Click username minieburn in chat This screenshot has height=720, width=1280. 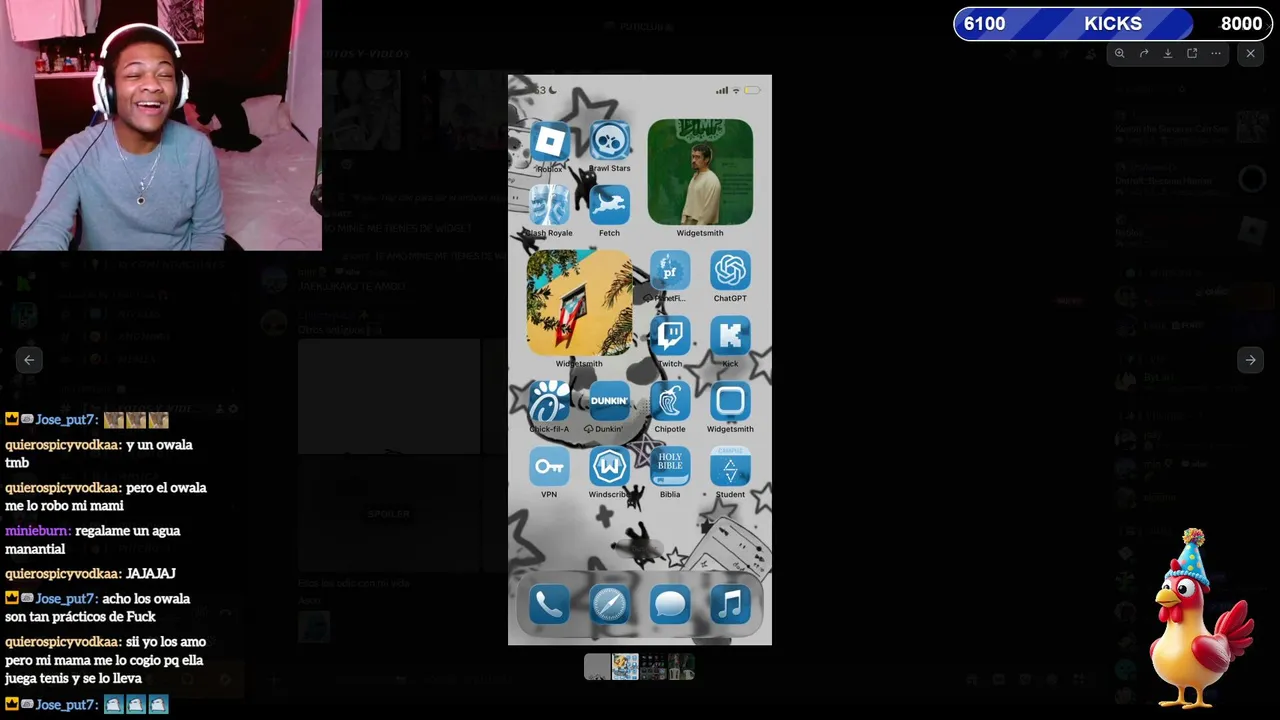37,531
